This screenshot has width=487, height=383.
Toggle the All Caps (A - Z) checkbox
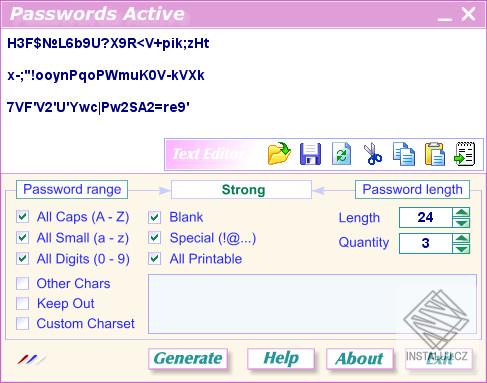(x=23, y=217)
